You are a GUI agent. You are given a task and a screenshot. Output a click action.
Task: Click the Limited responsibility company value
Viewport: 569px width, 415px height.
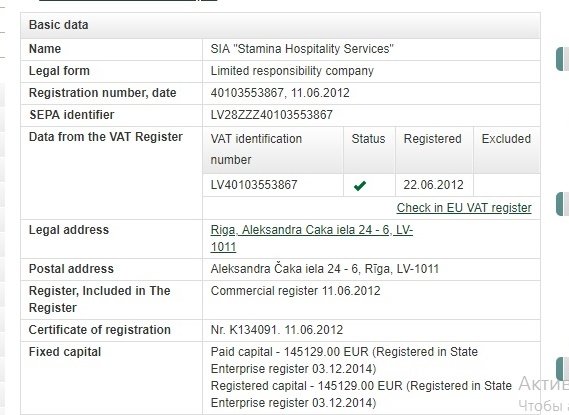(292, 71)
